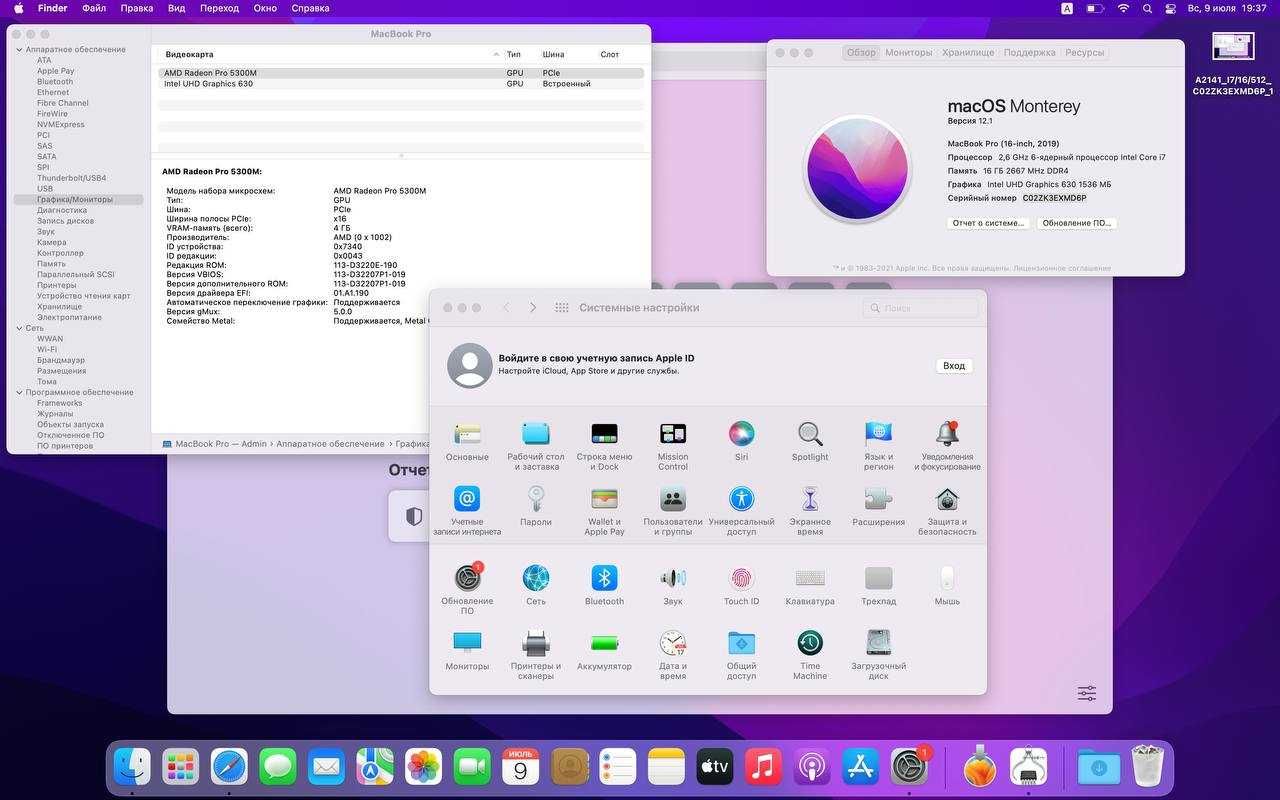Focus the Поиск field in settings
Screen dimensions: 1280x800
point(920,308)
